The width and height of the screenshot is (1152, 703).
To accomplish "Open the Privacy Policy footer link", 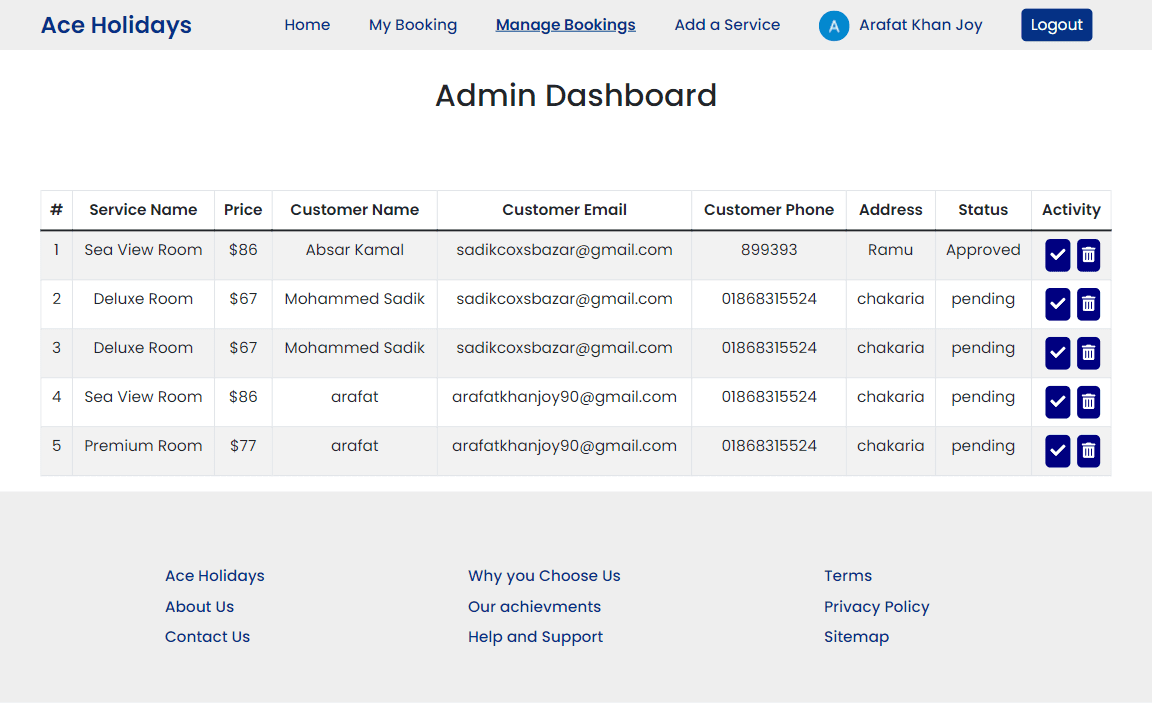I will [876, 607].
